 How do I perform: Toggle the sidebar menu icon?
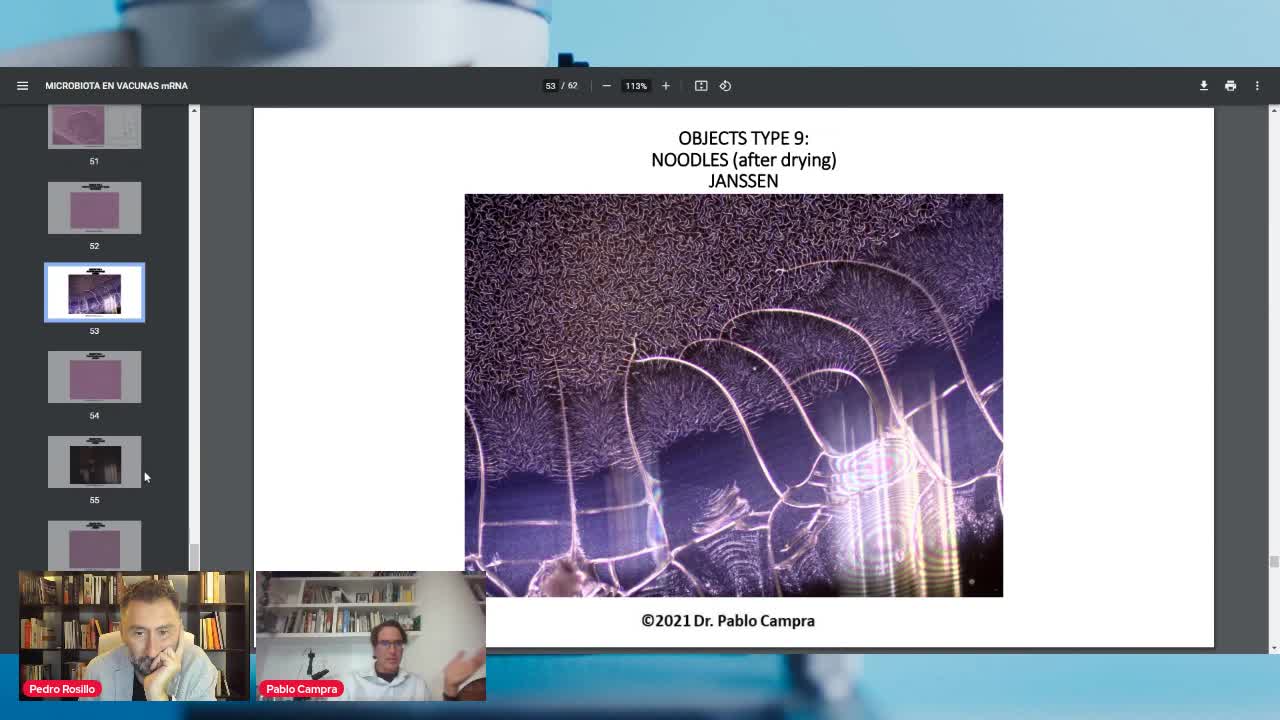coord(22,86)
